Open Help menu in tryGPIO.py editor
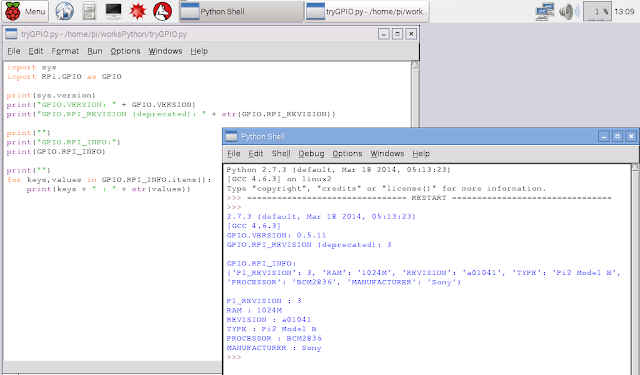 [199, 51]
